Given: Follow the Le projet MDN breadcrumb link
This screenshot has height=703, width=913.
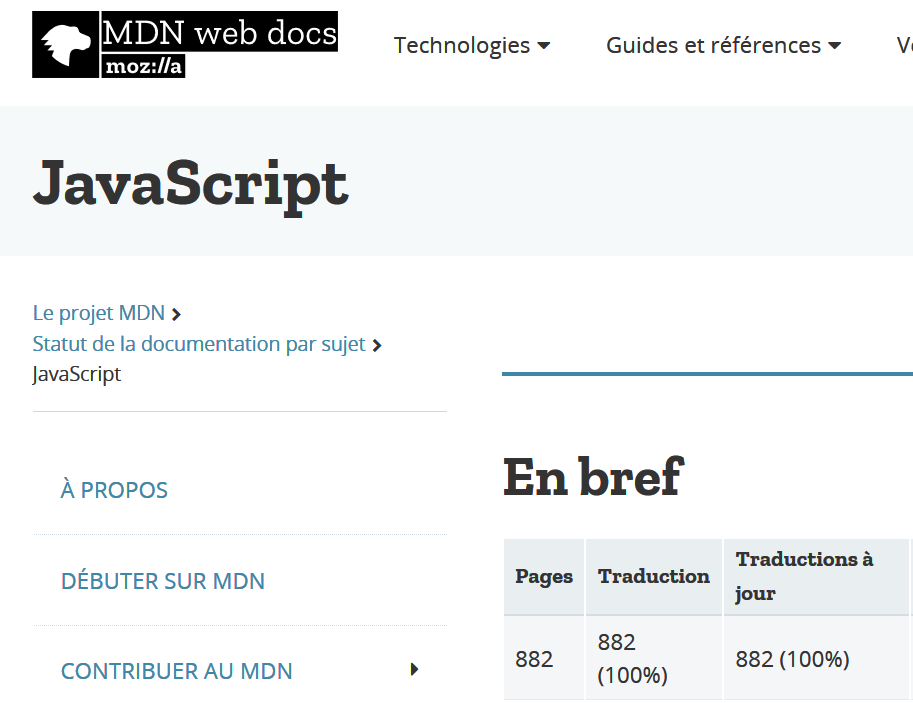Looking at the screenshot, I should (x=99, y=313).
